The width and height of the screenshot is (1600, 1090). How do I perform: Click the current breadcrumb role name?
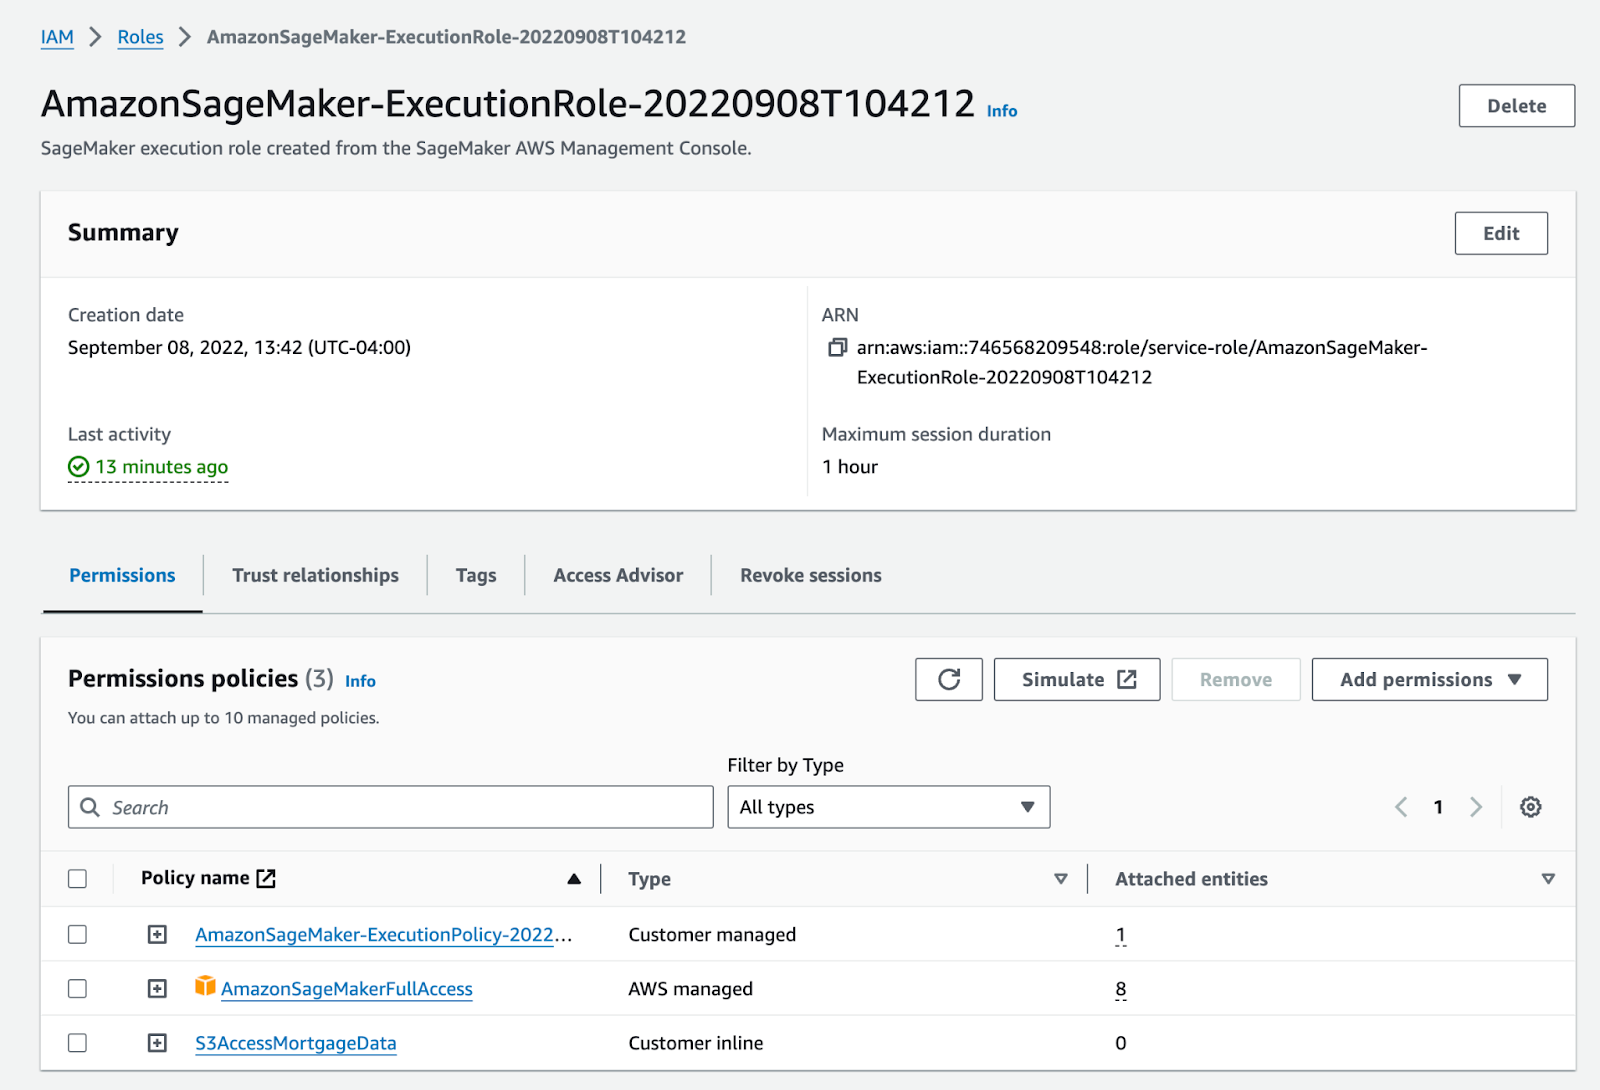tap(446, 37)
